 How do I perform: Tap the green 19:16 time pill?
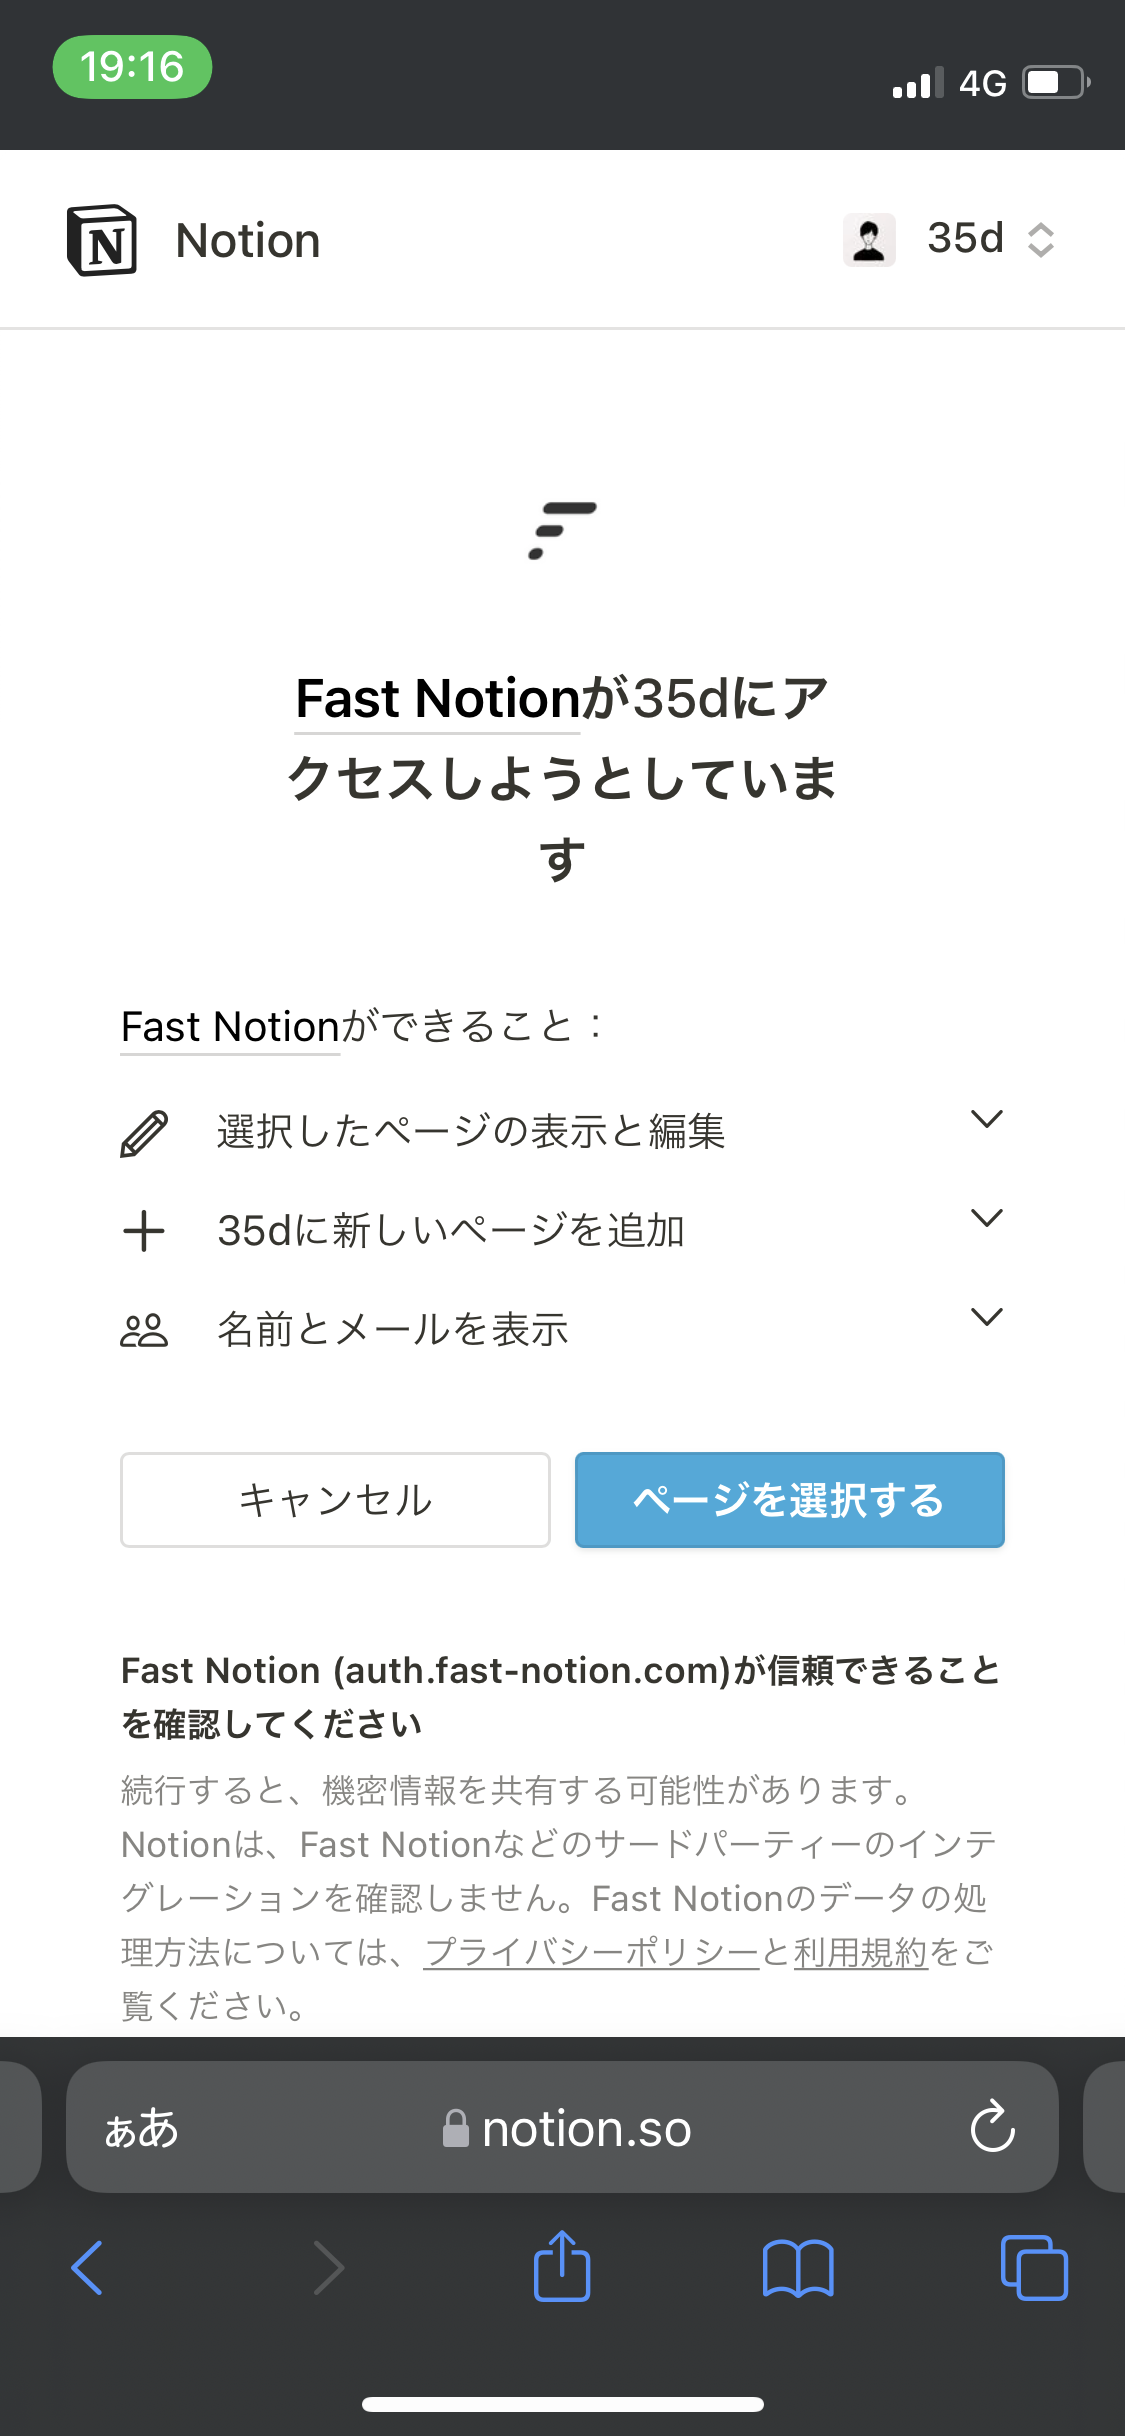[132, 67]
